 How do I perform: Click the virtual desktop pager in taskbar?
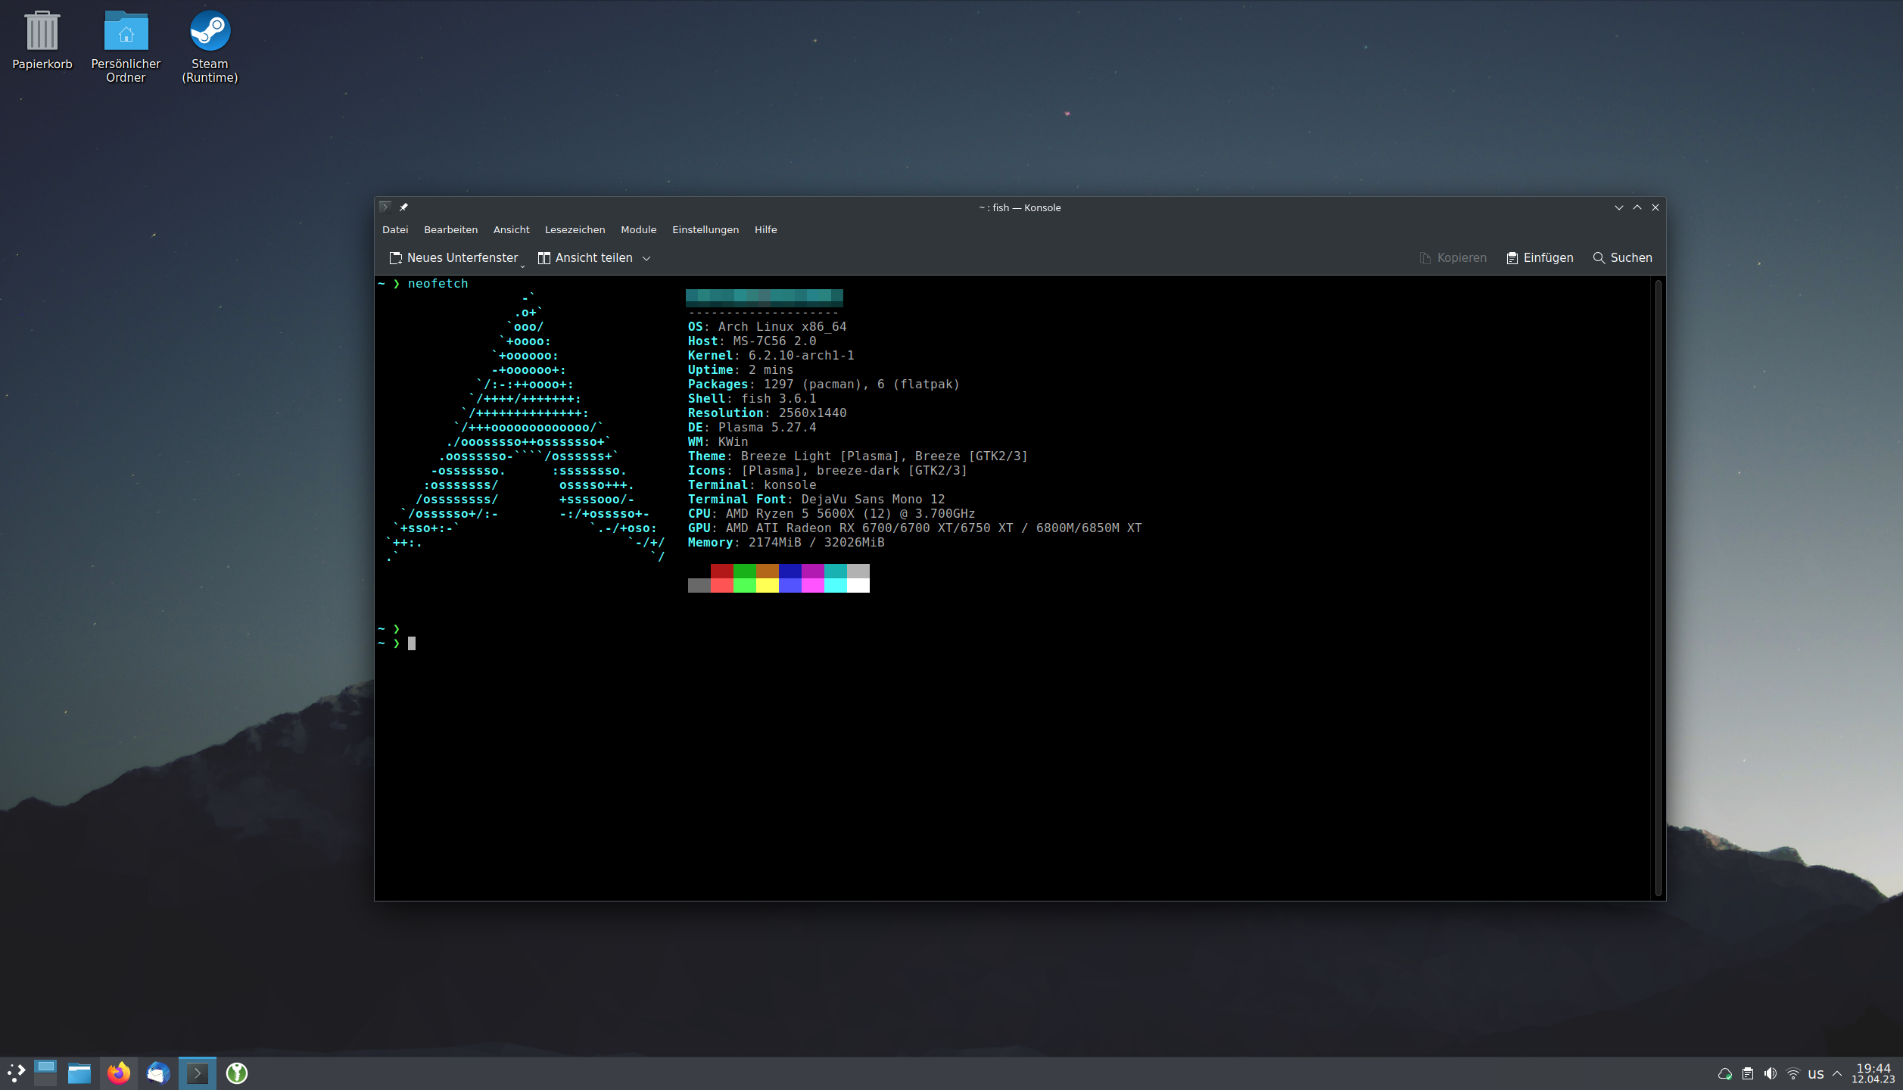click(x=46, y=1073)
